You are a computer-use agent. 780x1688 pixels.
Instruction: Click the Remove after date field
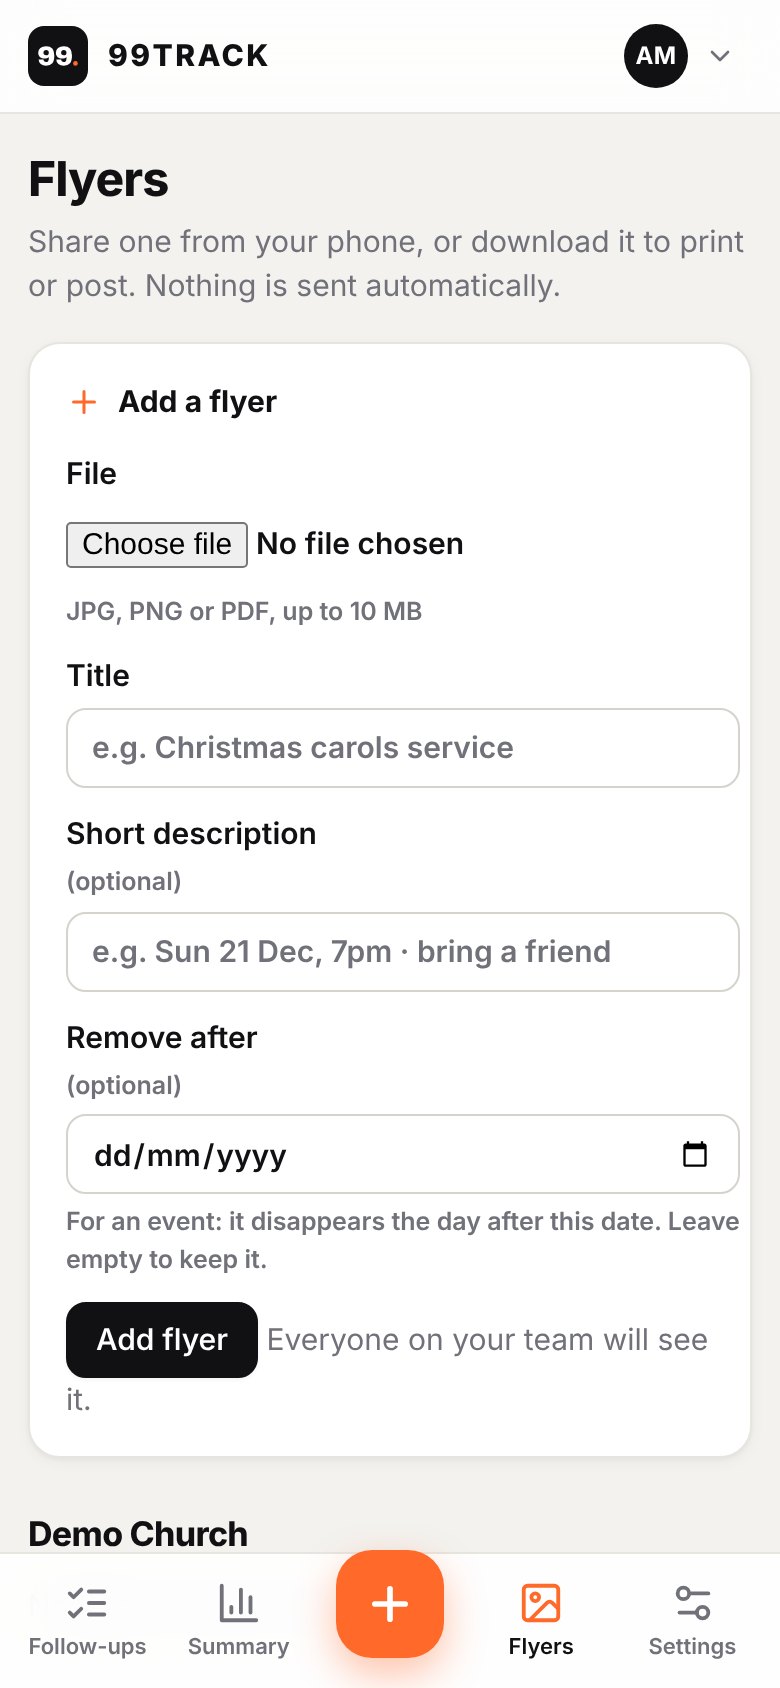pos(403,1154)
